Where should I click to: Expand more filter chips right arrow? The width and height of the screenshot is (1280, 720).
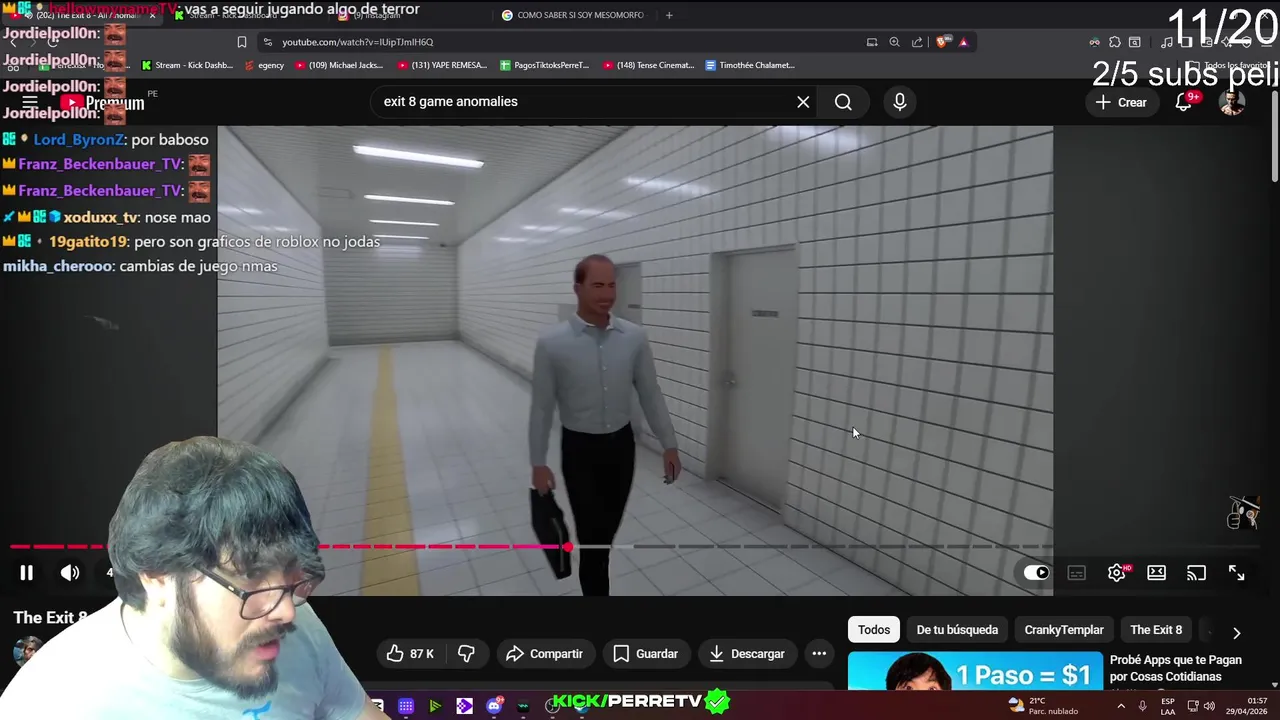(x=1237, y=632)
